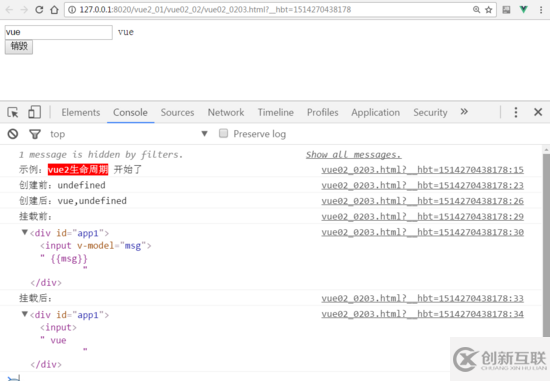Click the 销毁 button

coord(19,47)
